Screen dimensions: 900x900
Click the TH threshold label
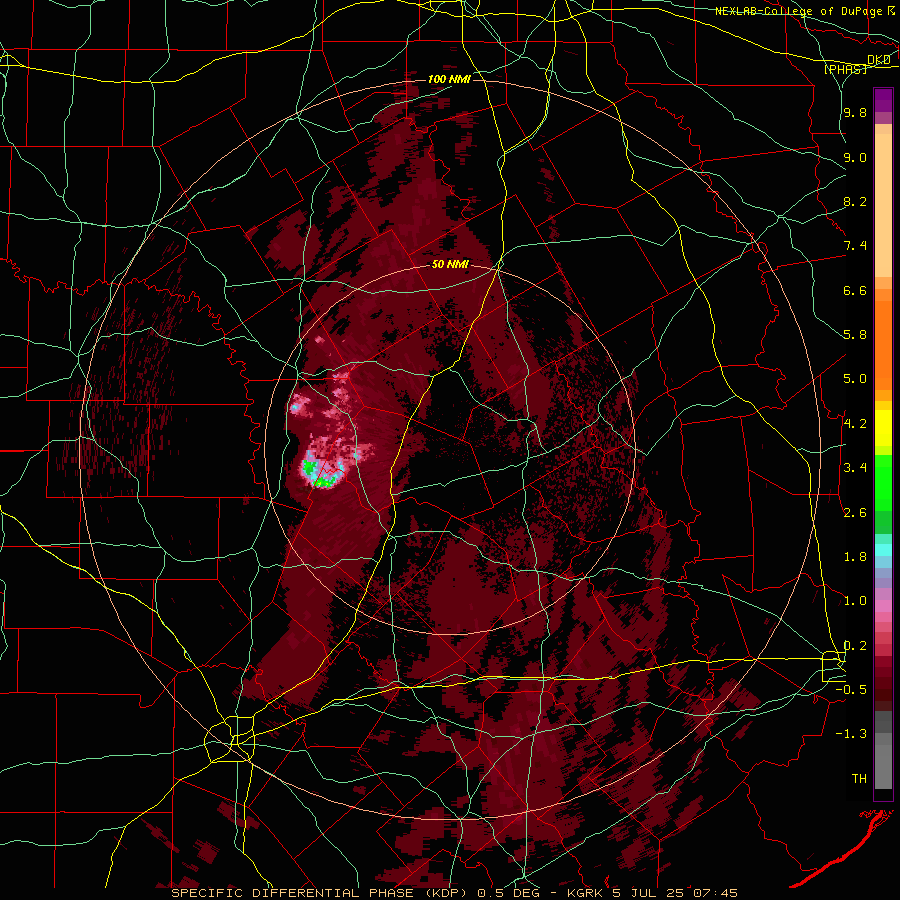(x=859, y=779)
